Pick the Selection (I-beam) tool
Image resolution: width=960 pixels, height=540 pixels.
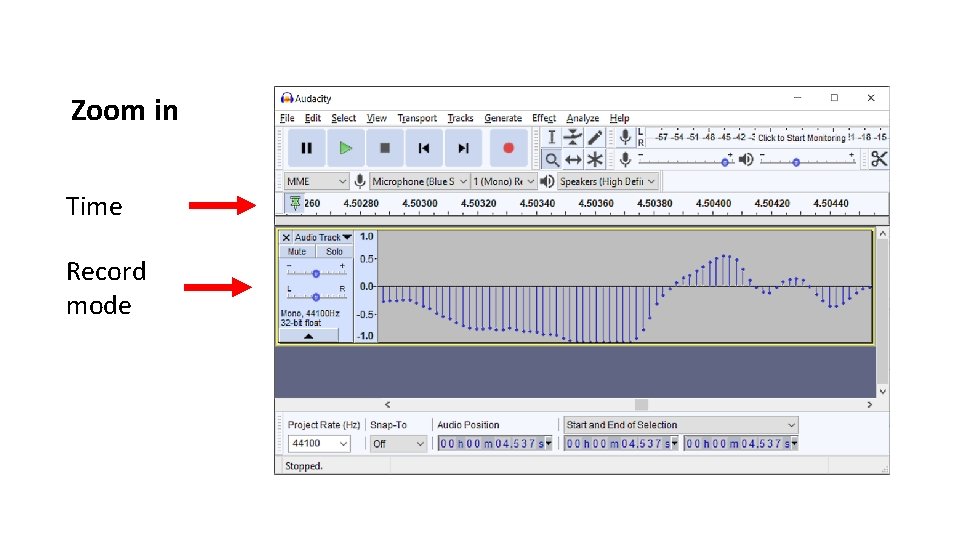(x=552, y=138)
